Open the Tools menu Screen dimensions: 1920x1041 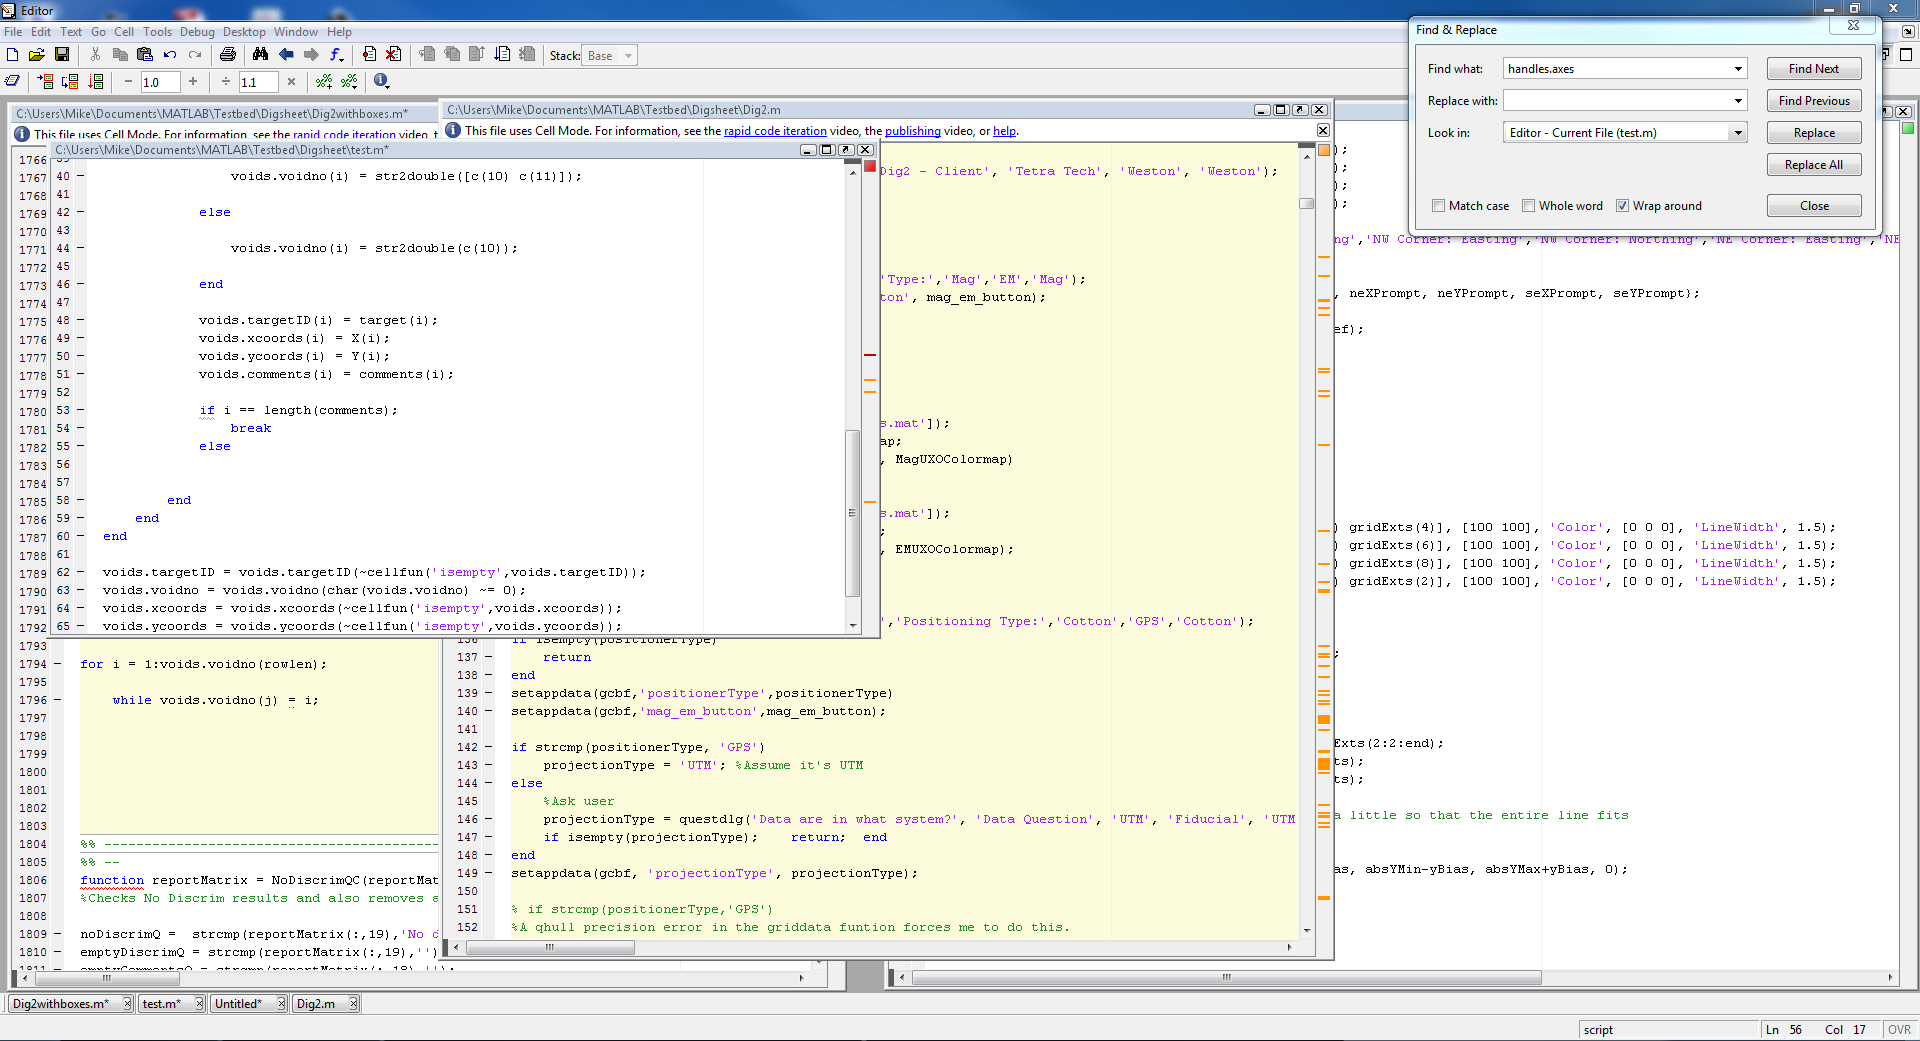[x=157, y=32]
